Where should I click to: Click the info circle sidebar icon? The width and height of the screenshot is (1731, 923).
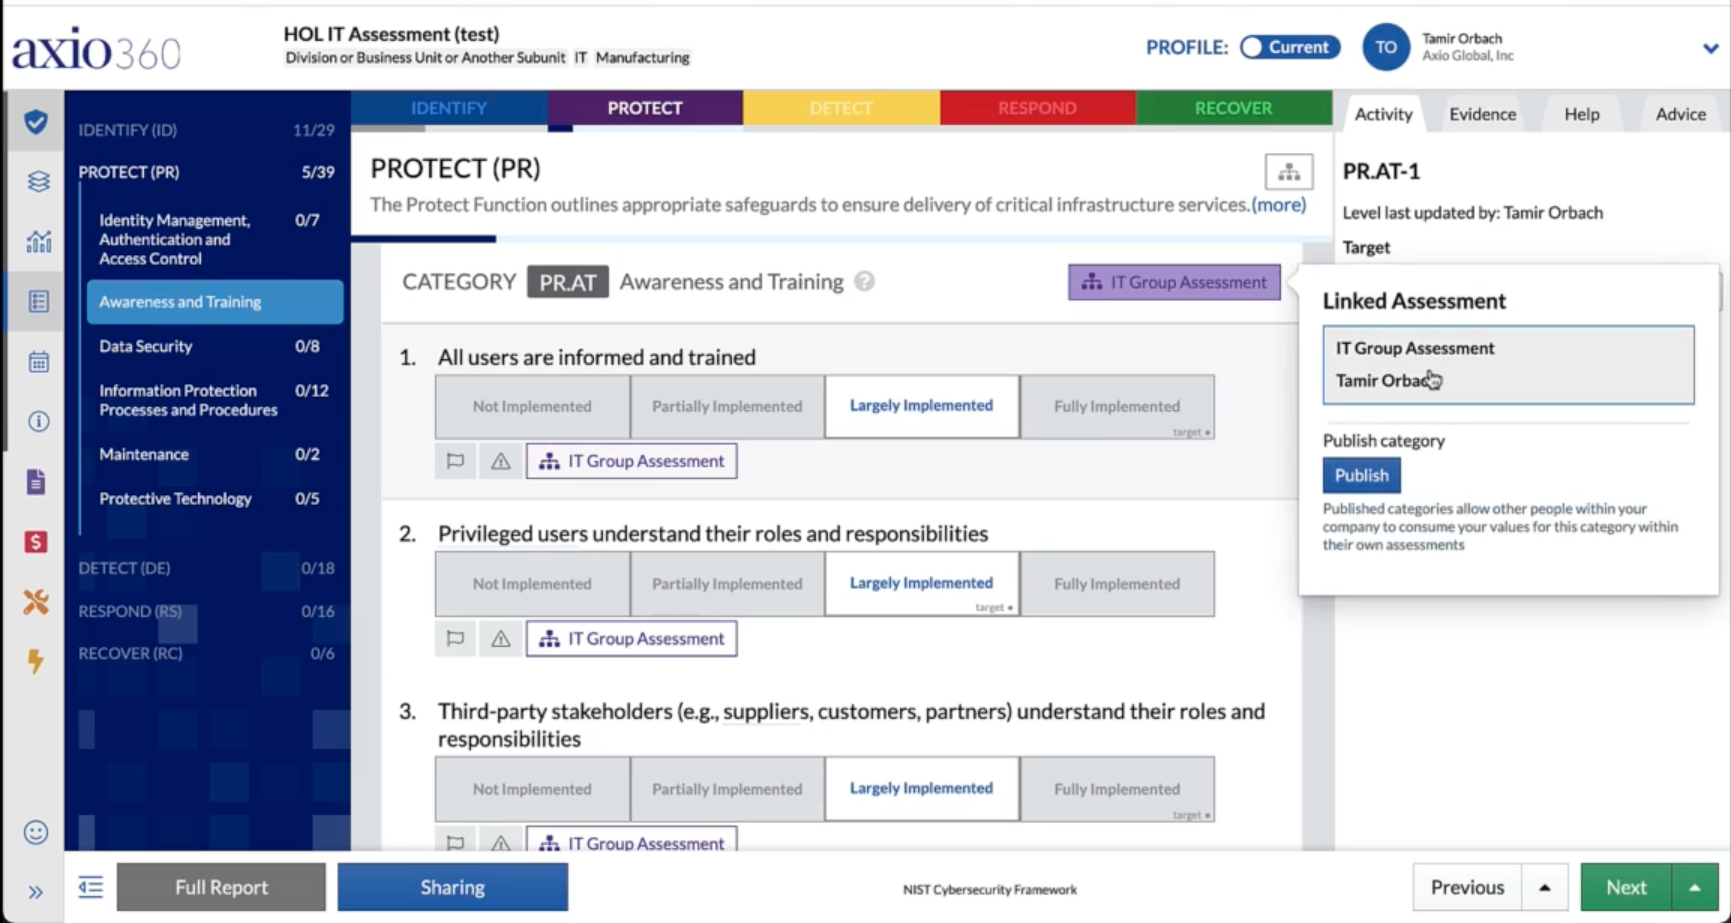(38, 421)
